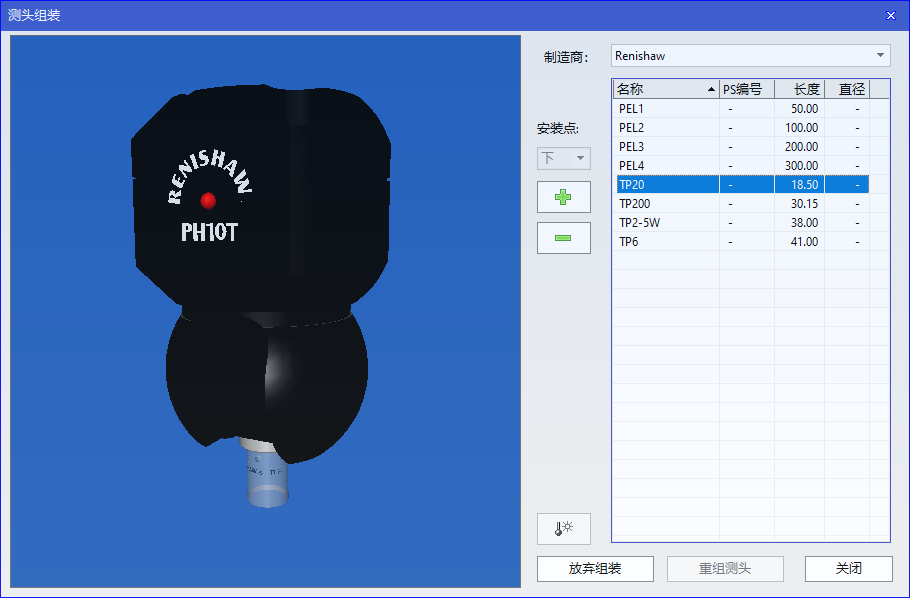
Task: Select the PEL2 row
Action: click(741, 128)
